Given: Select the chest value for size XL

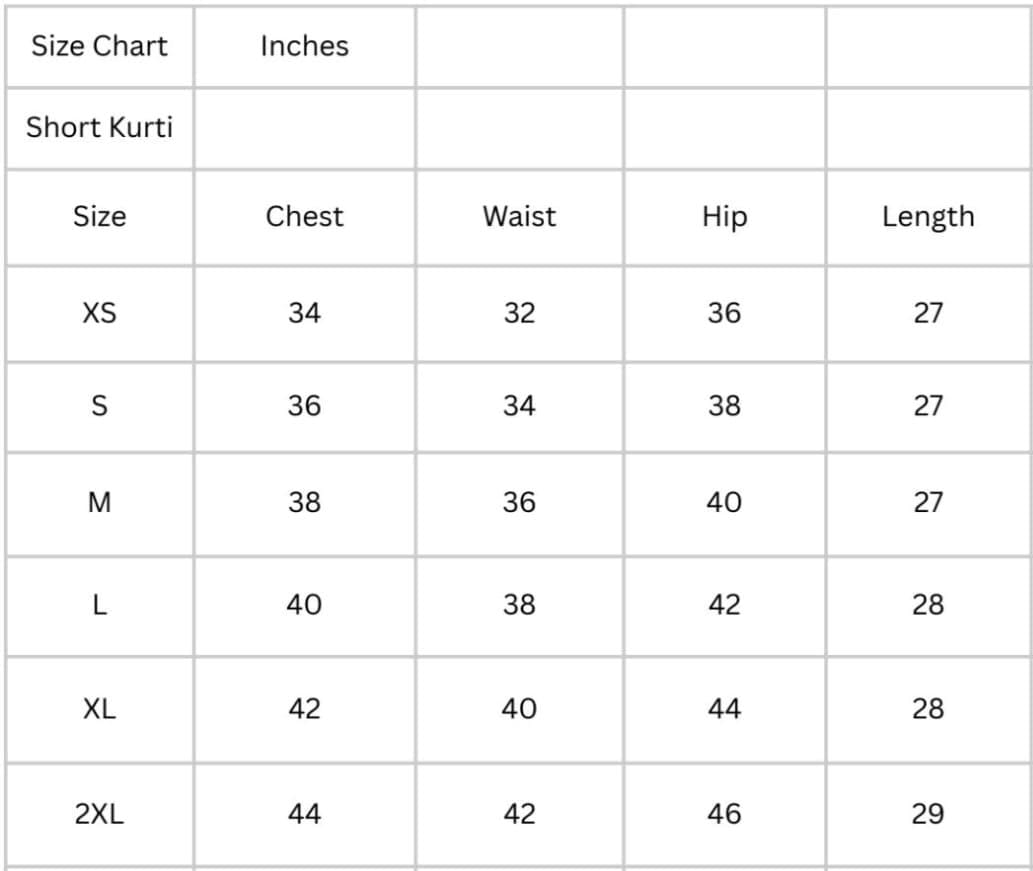Looking at the screenshot, I should [x=304, y=709].
